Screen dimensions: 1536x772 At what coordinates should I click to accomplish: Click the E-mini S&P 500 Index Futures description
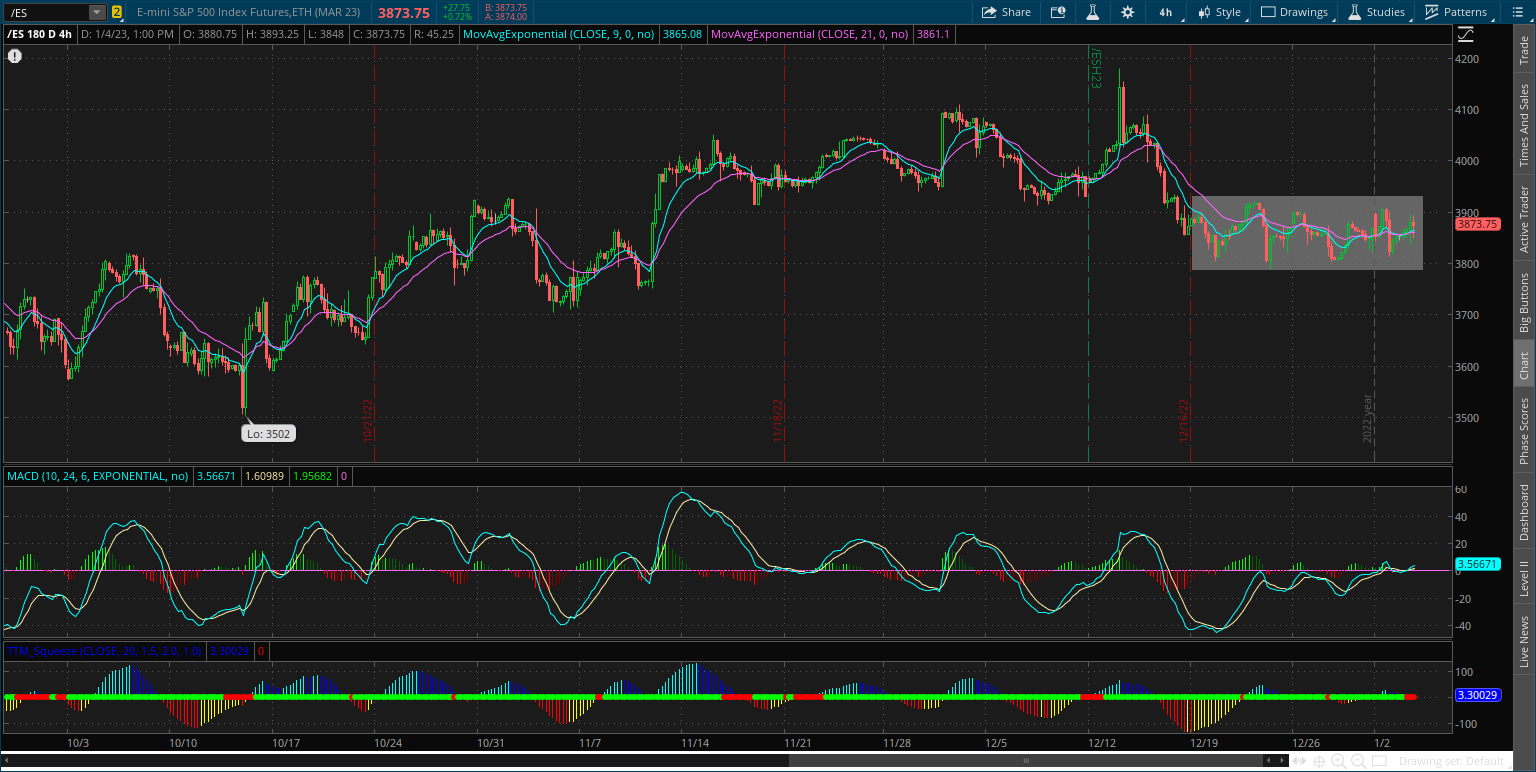click(249, 12)
